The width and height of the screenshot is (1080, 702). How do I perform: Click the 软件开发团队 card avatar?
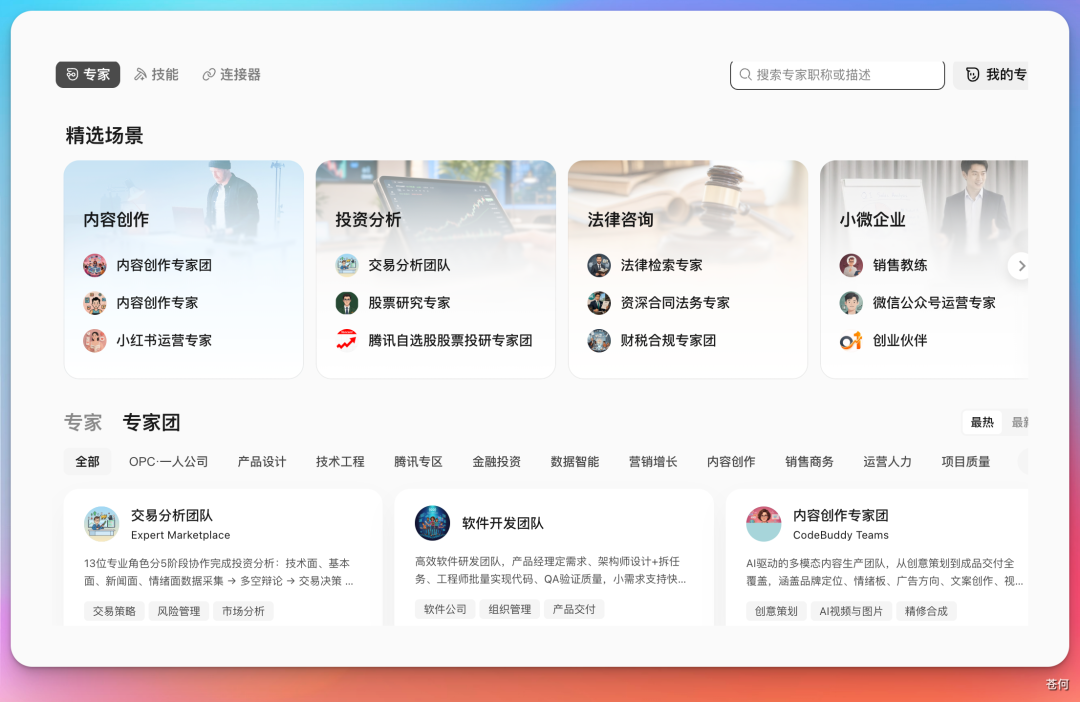[433, 524]
